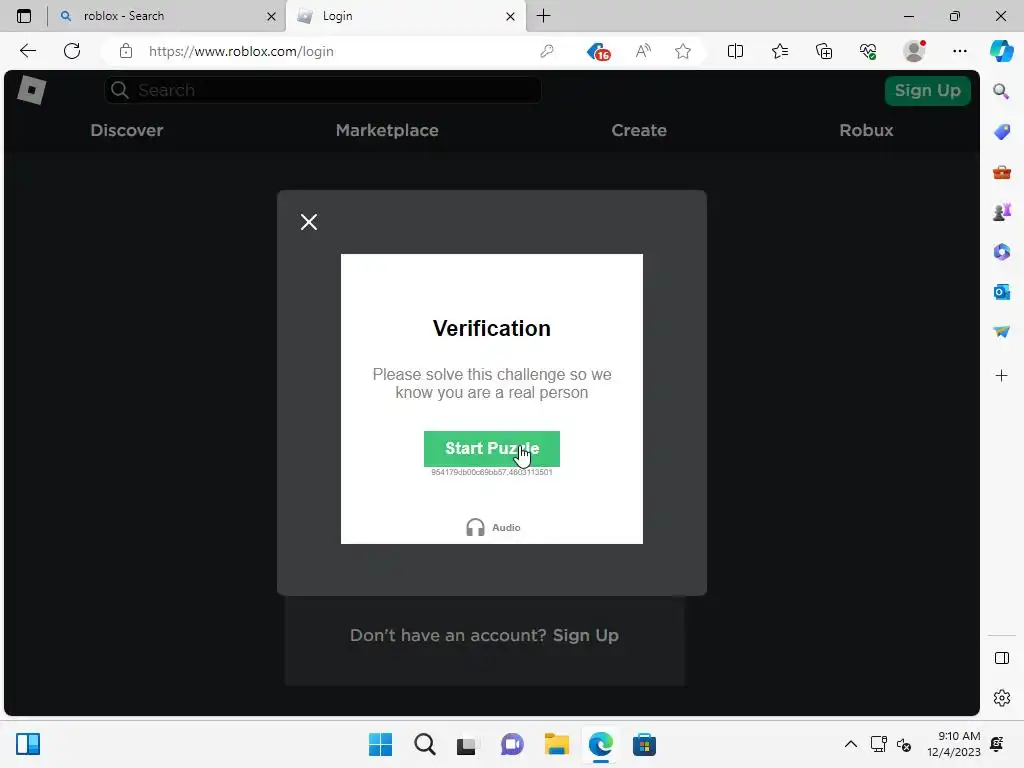This screenshot has width=1024, height=768.
Task: Open the sidebar Outlook icon
Action: click(x=1001, y=292)
